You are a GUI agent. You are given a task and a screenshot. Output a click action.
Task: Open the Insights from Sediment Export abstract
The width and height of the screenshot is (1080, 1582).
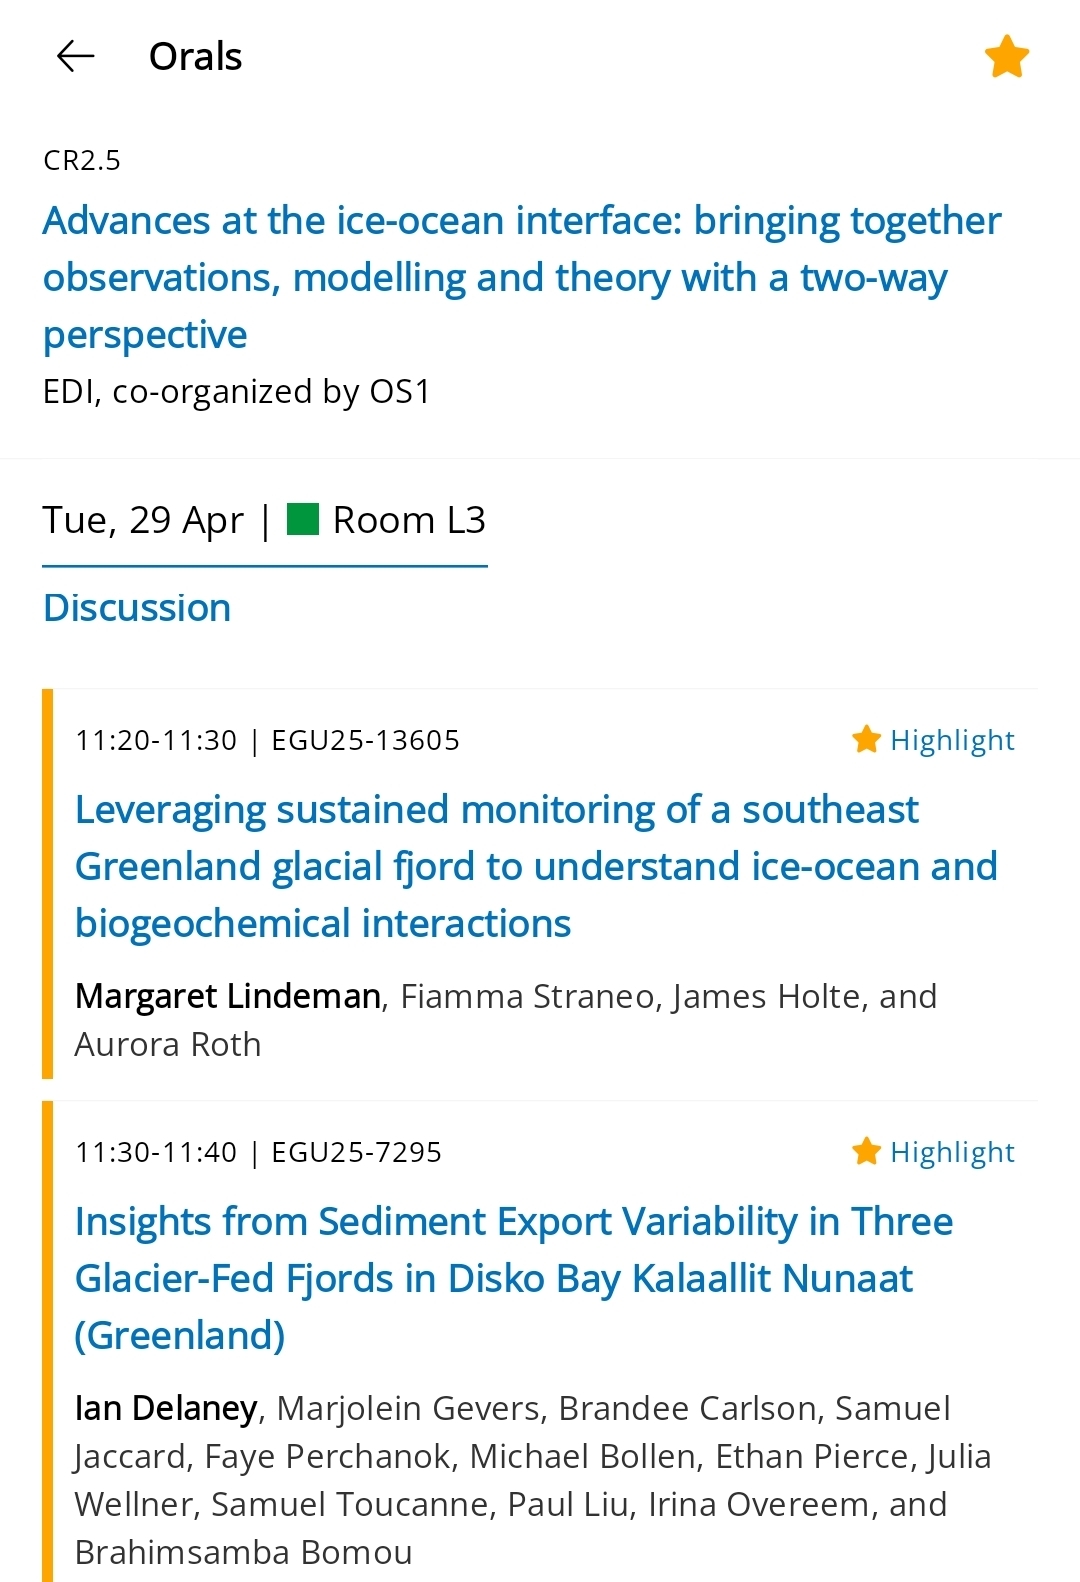pos(514,1278)
